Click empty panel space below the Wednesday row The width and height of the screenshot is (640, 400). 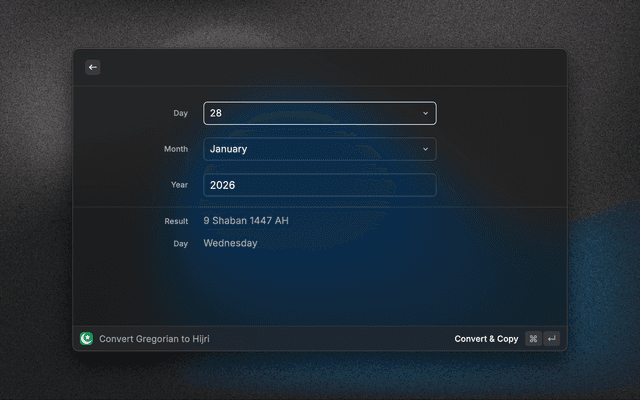[320, 290]
